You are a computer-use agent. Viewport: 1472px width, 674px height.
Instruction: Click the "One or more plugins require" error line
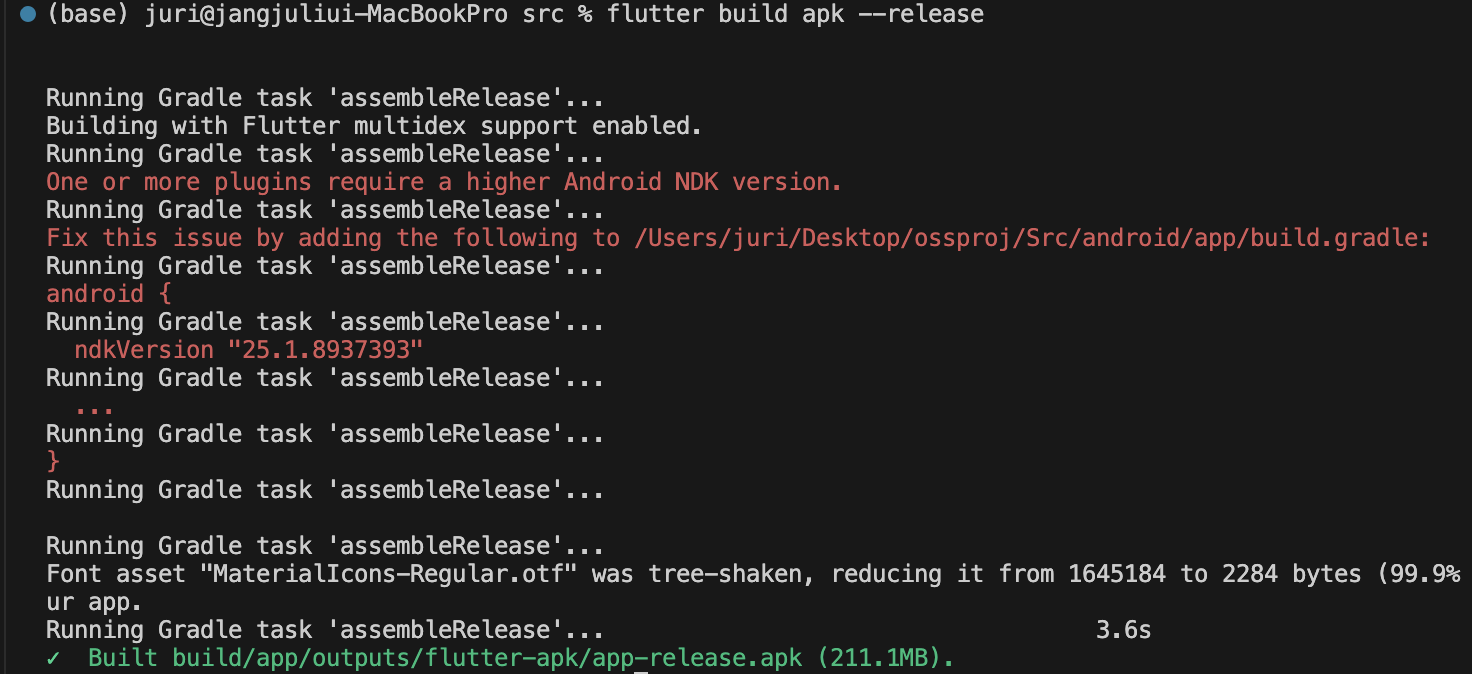[x=444, y=182]
